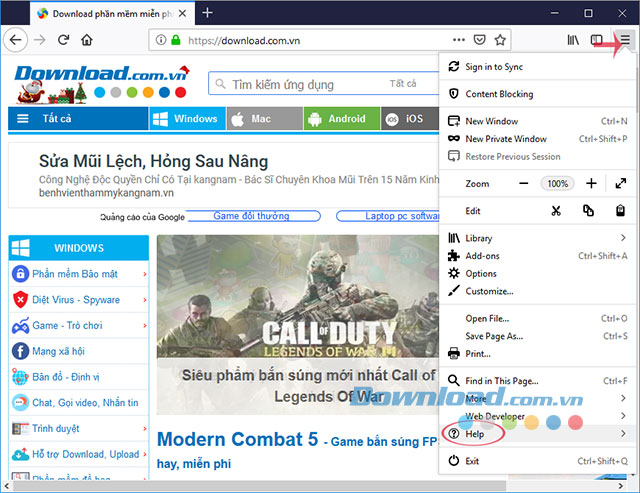
Task: Choose New Window from menu
Action: (537, 121)
